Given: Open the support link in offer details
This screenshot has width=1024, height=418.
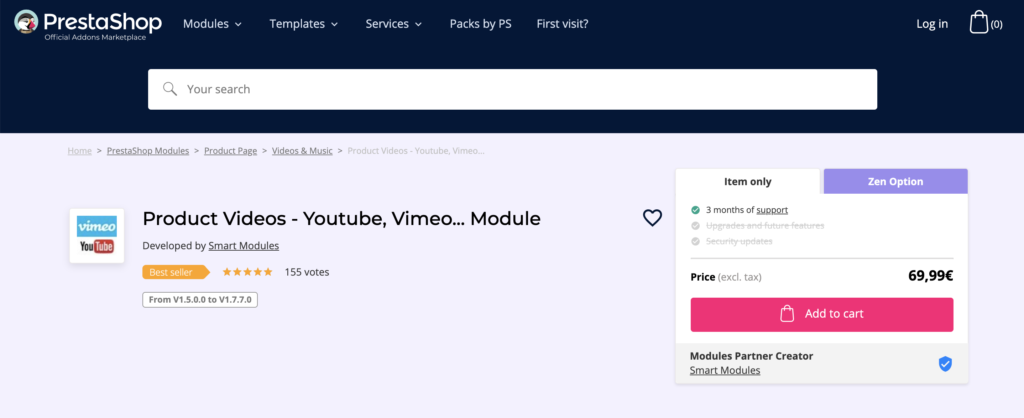Looking at the screenshot, I should tap(772, 210).
